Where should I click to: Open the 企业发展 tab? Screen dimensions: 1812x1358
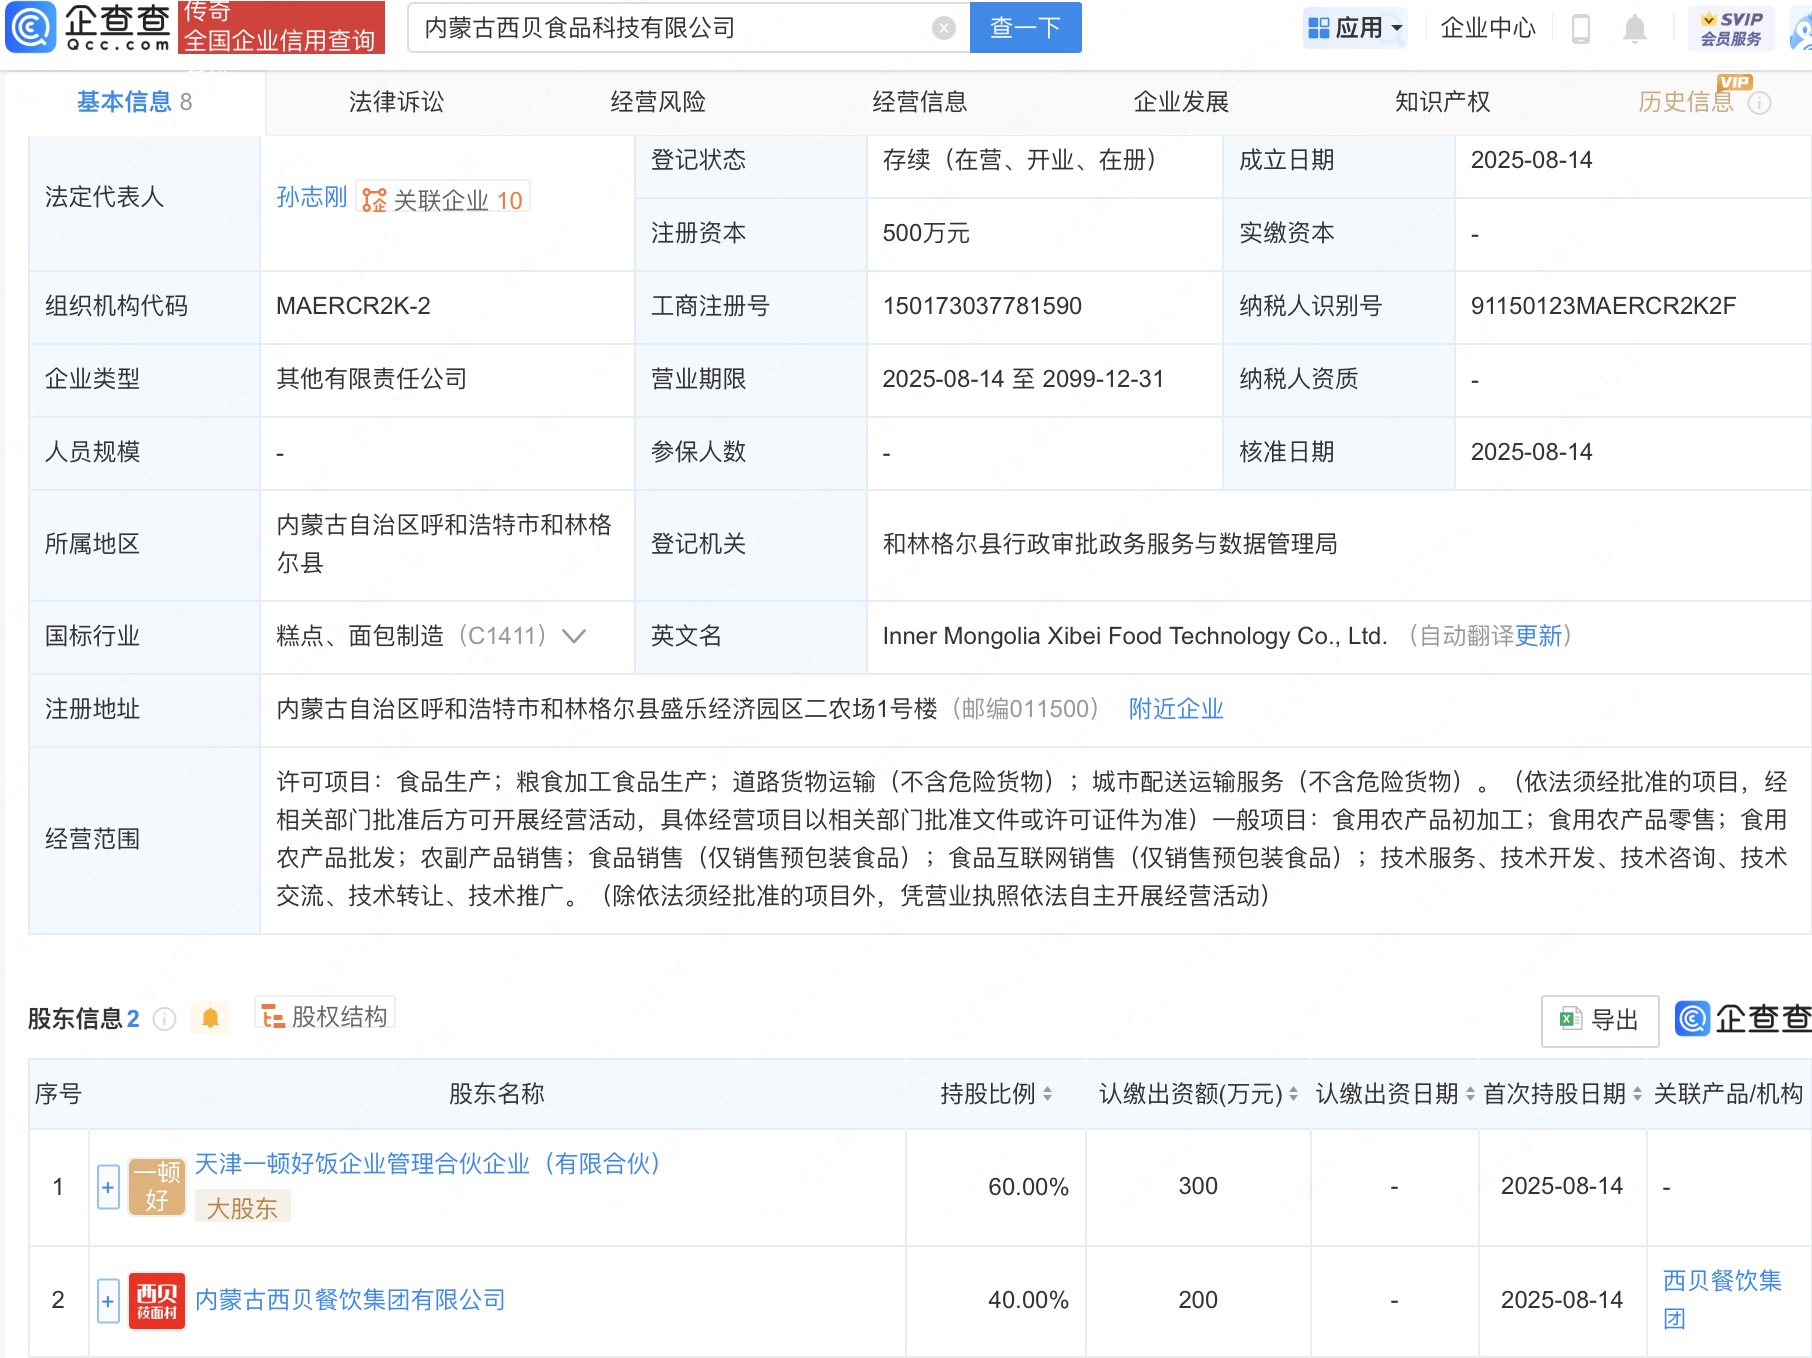1181,102
